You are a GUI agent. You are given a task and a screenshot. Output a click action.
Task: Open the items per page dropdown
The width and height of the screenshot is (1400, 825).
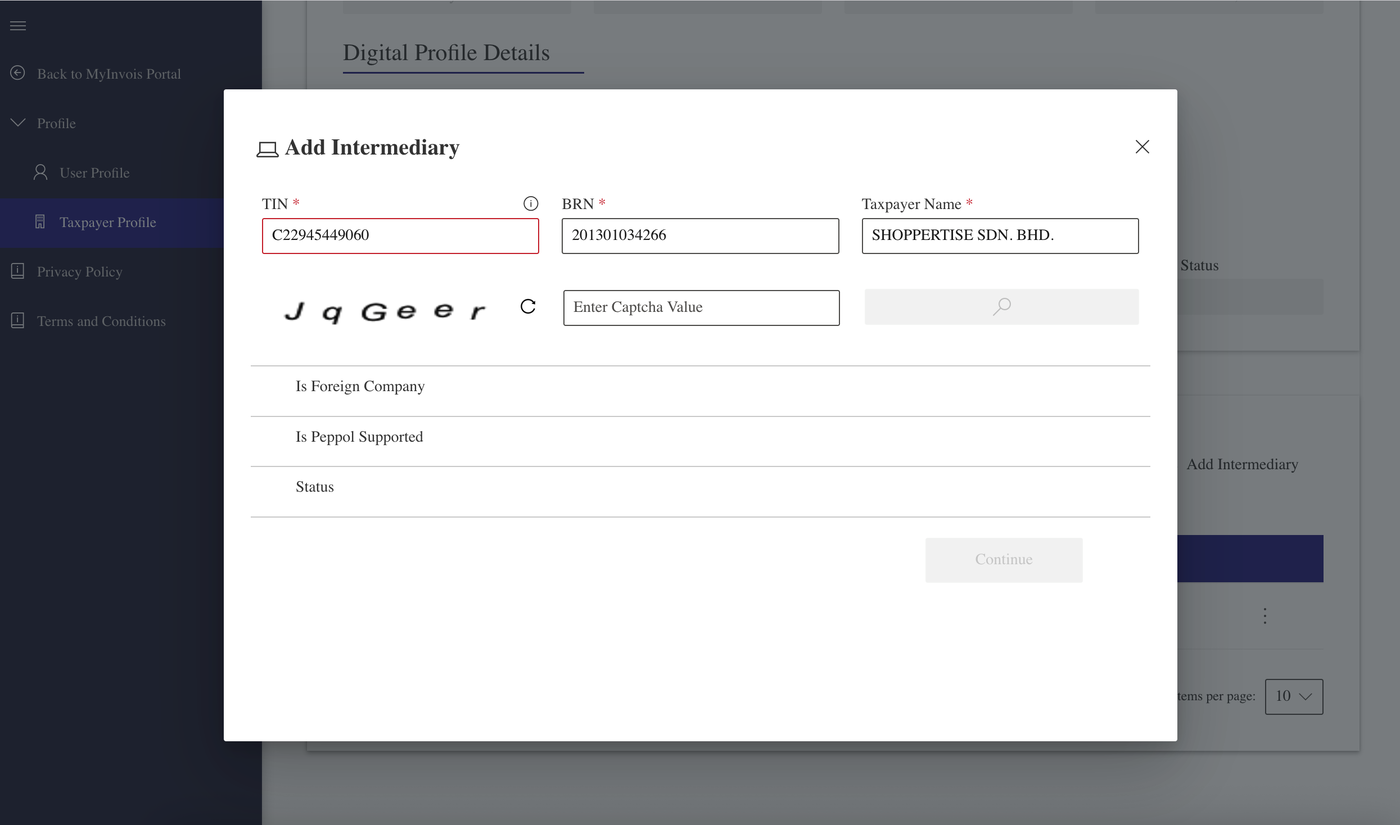point(1294,696)
